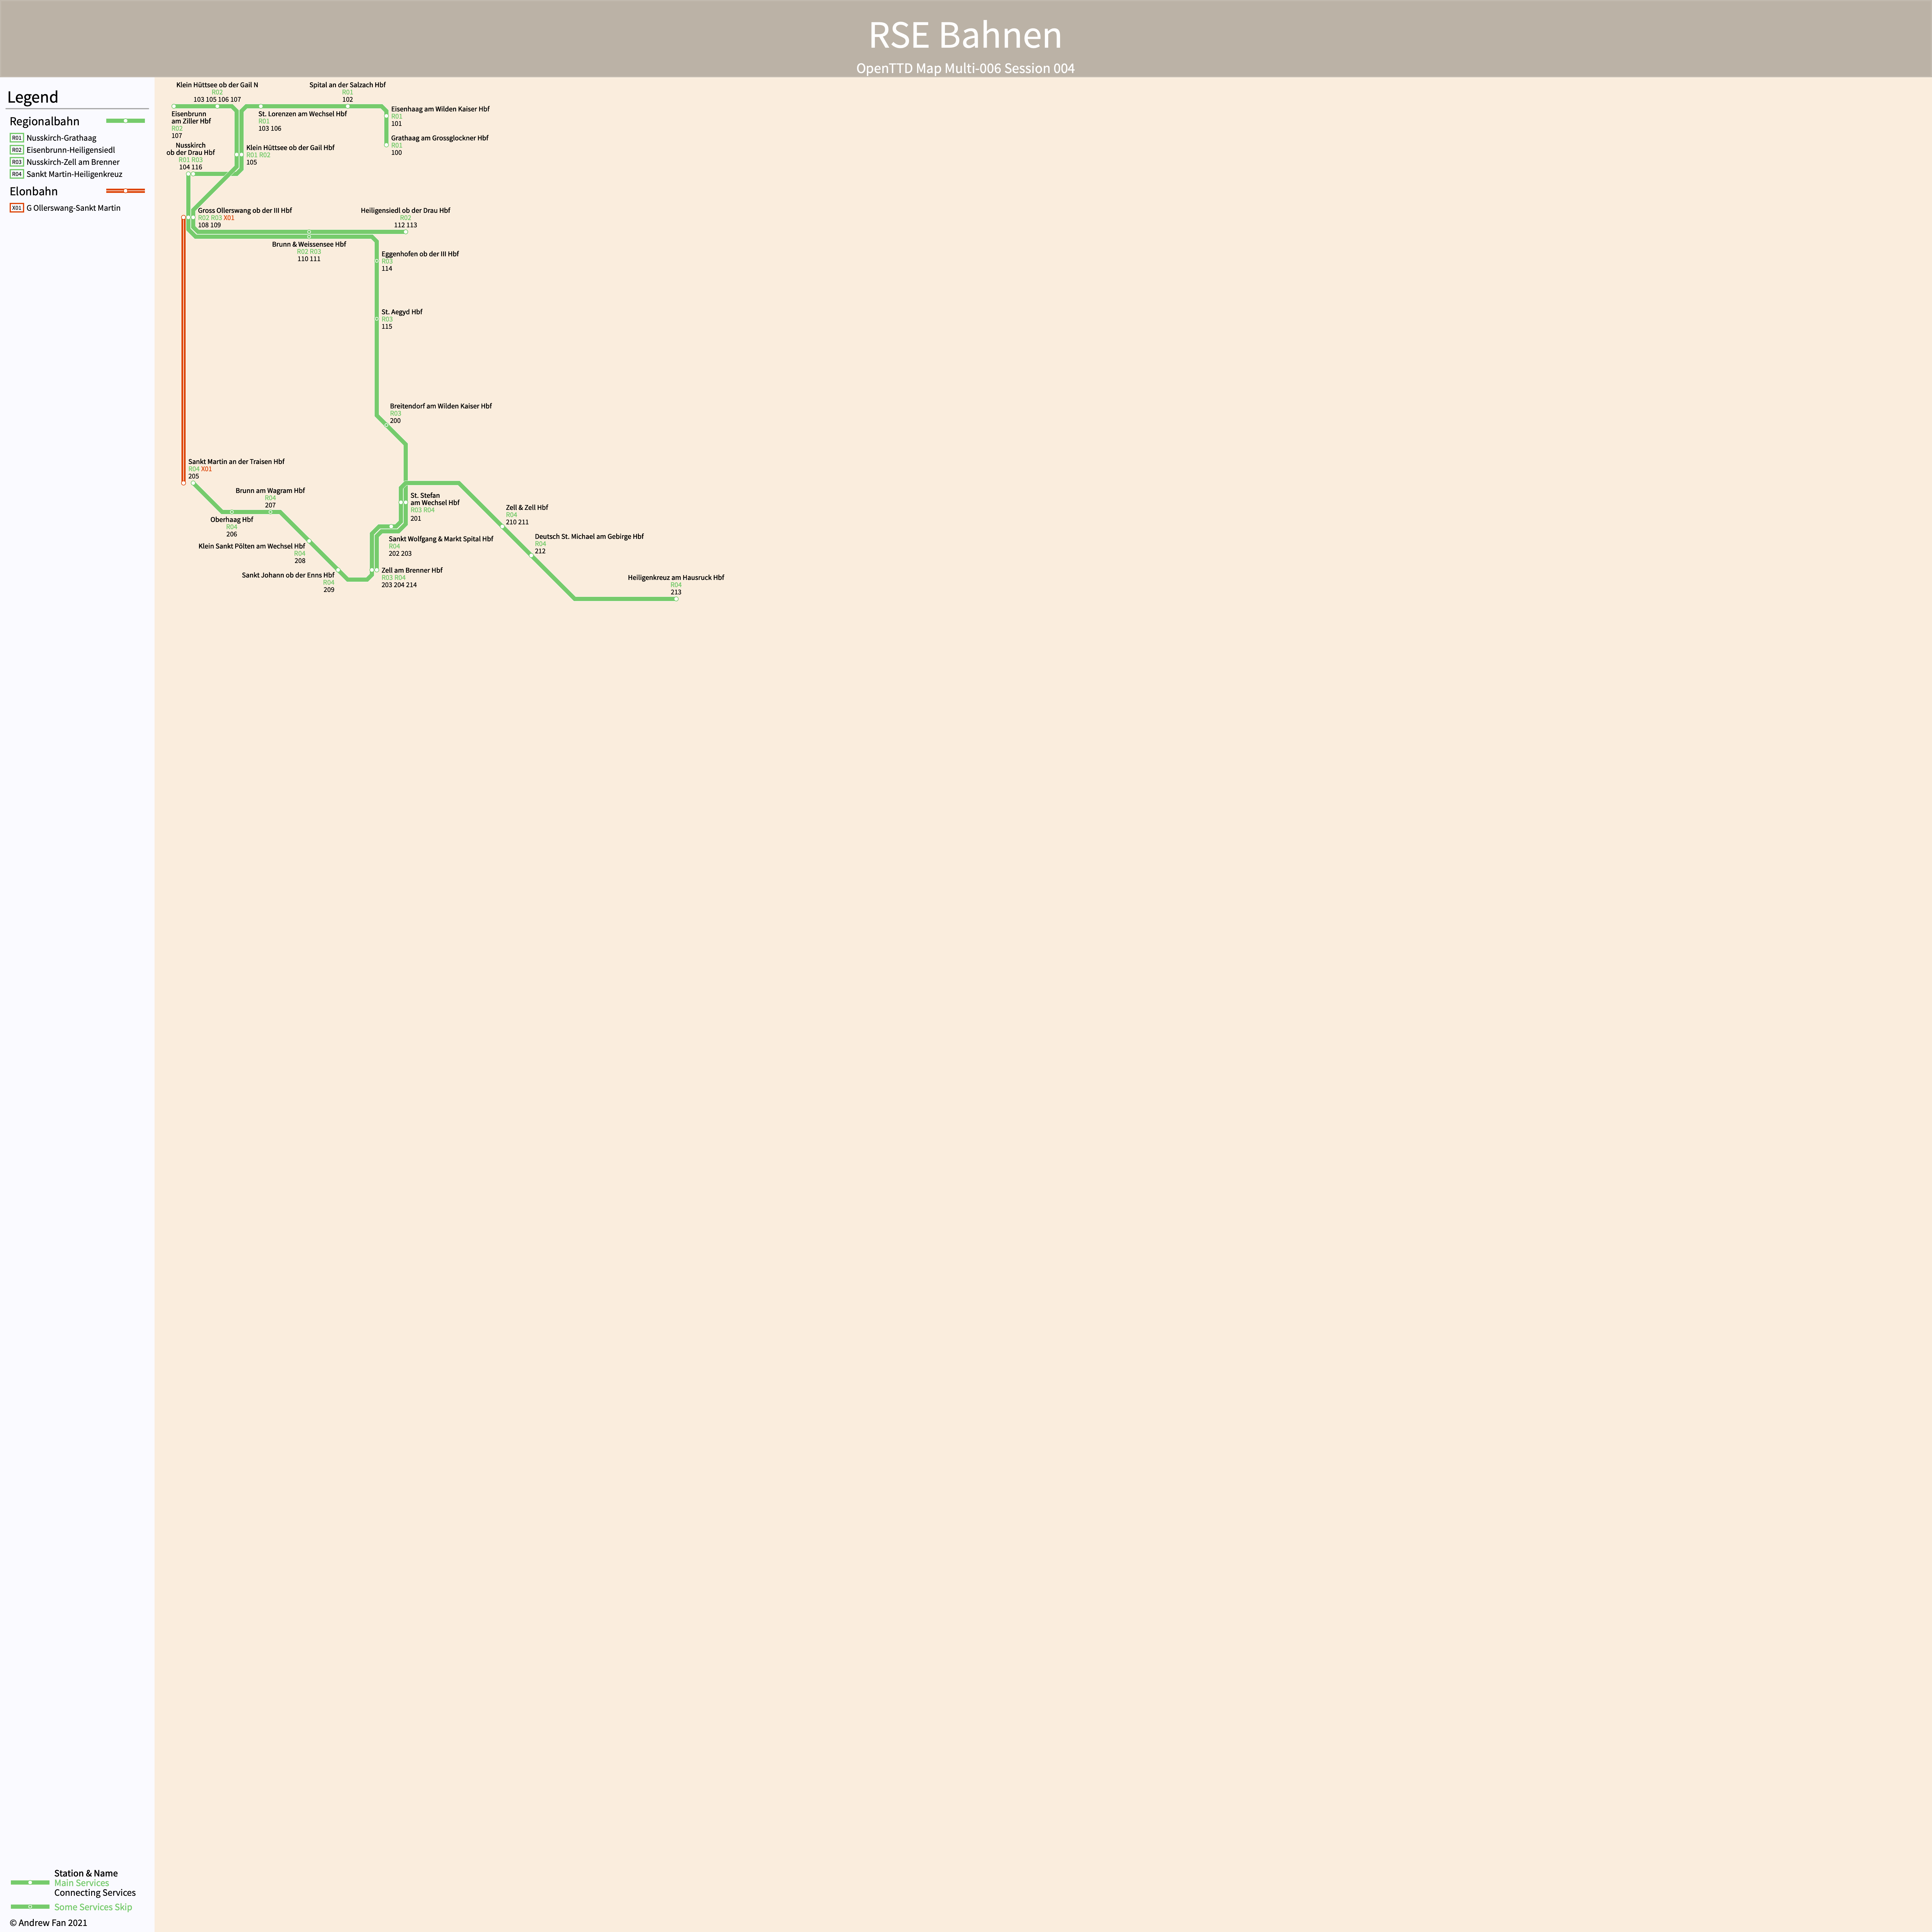Click the R03 line badge in legend

coord(17,162)
